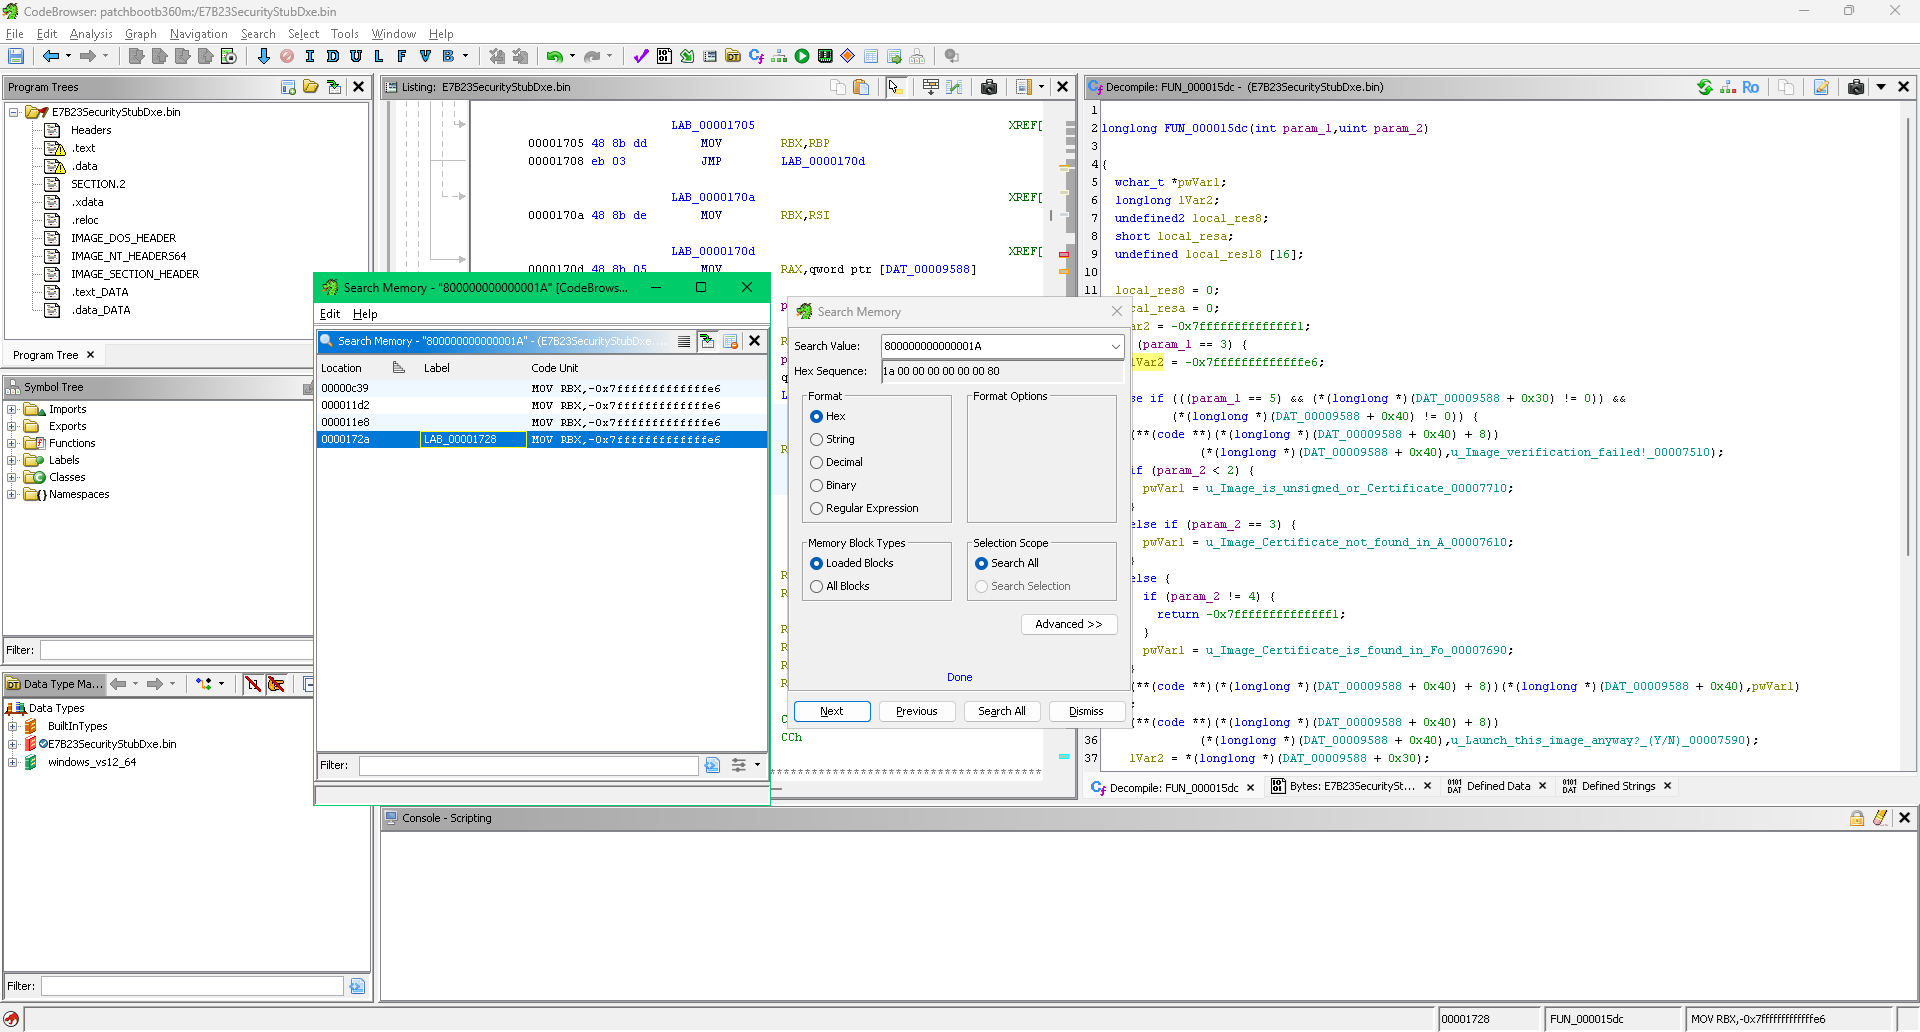Select search result row 000011d2

(x=542, y=405)
